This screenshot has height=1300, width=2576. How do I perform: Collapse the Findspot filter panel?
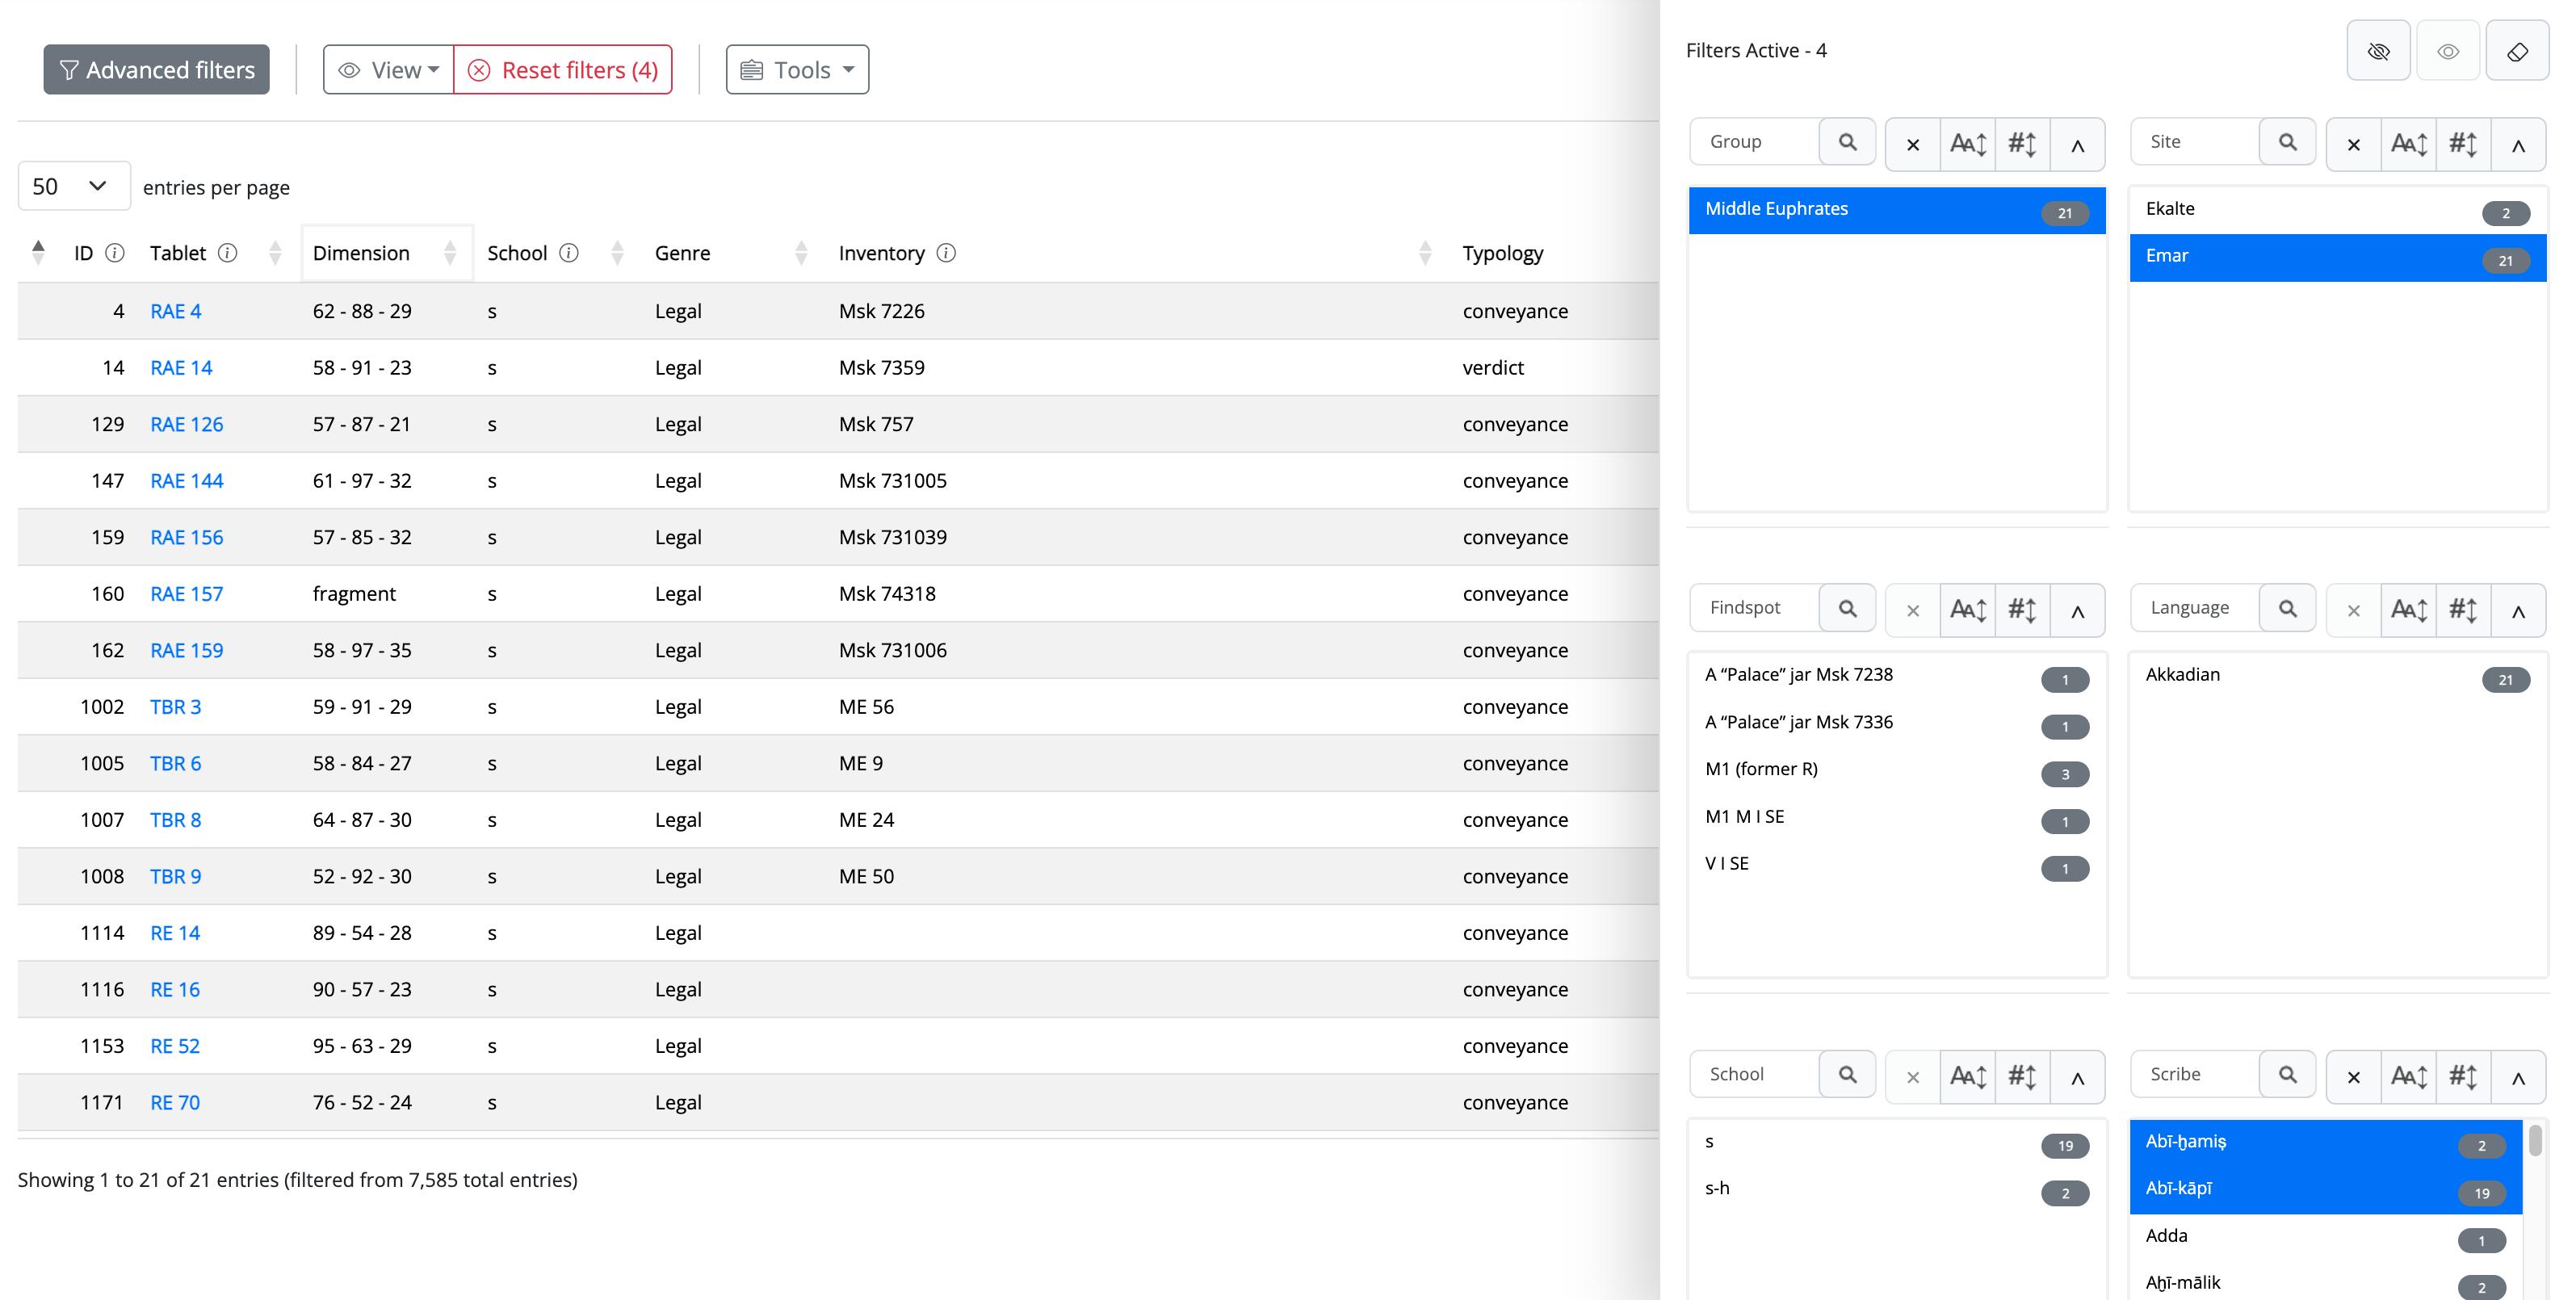pyautogui.click(x=2077, y=610)
